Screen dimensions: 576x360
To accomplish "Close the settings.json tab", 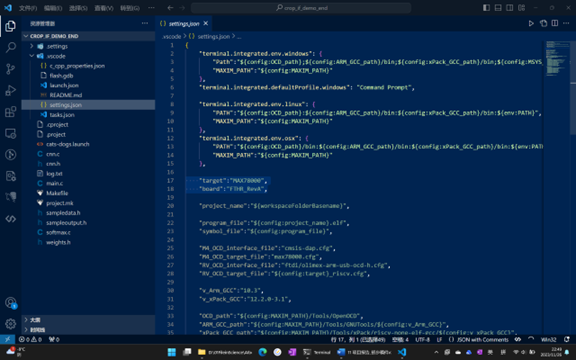I will 206,24.
